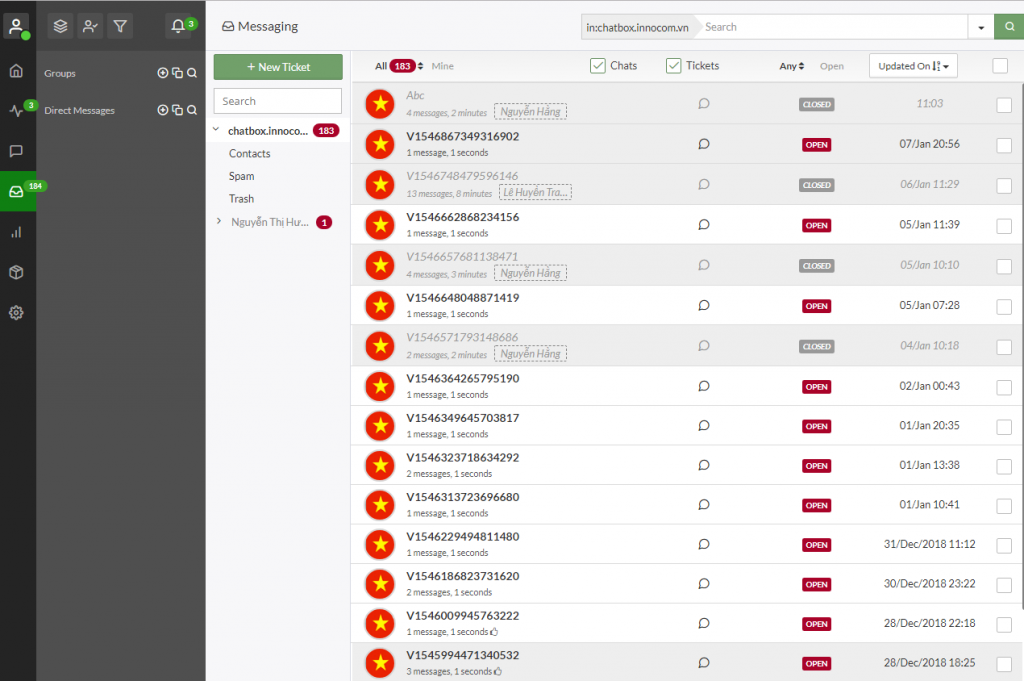
Task: Click the green search magnifier button
Action: (x=1009, y=27)
